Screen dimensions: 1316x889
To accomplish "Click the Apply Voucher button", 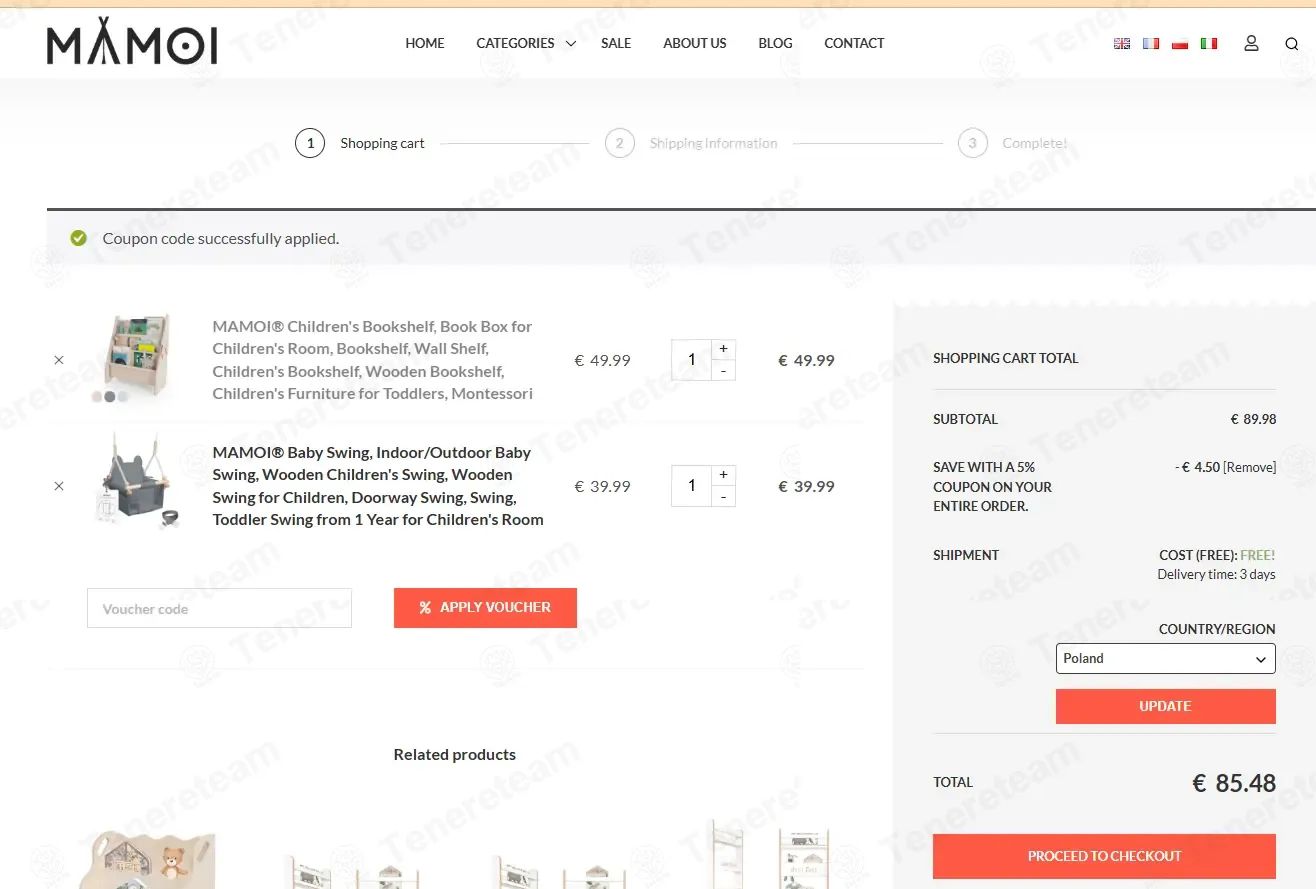I will (485, 607).
